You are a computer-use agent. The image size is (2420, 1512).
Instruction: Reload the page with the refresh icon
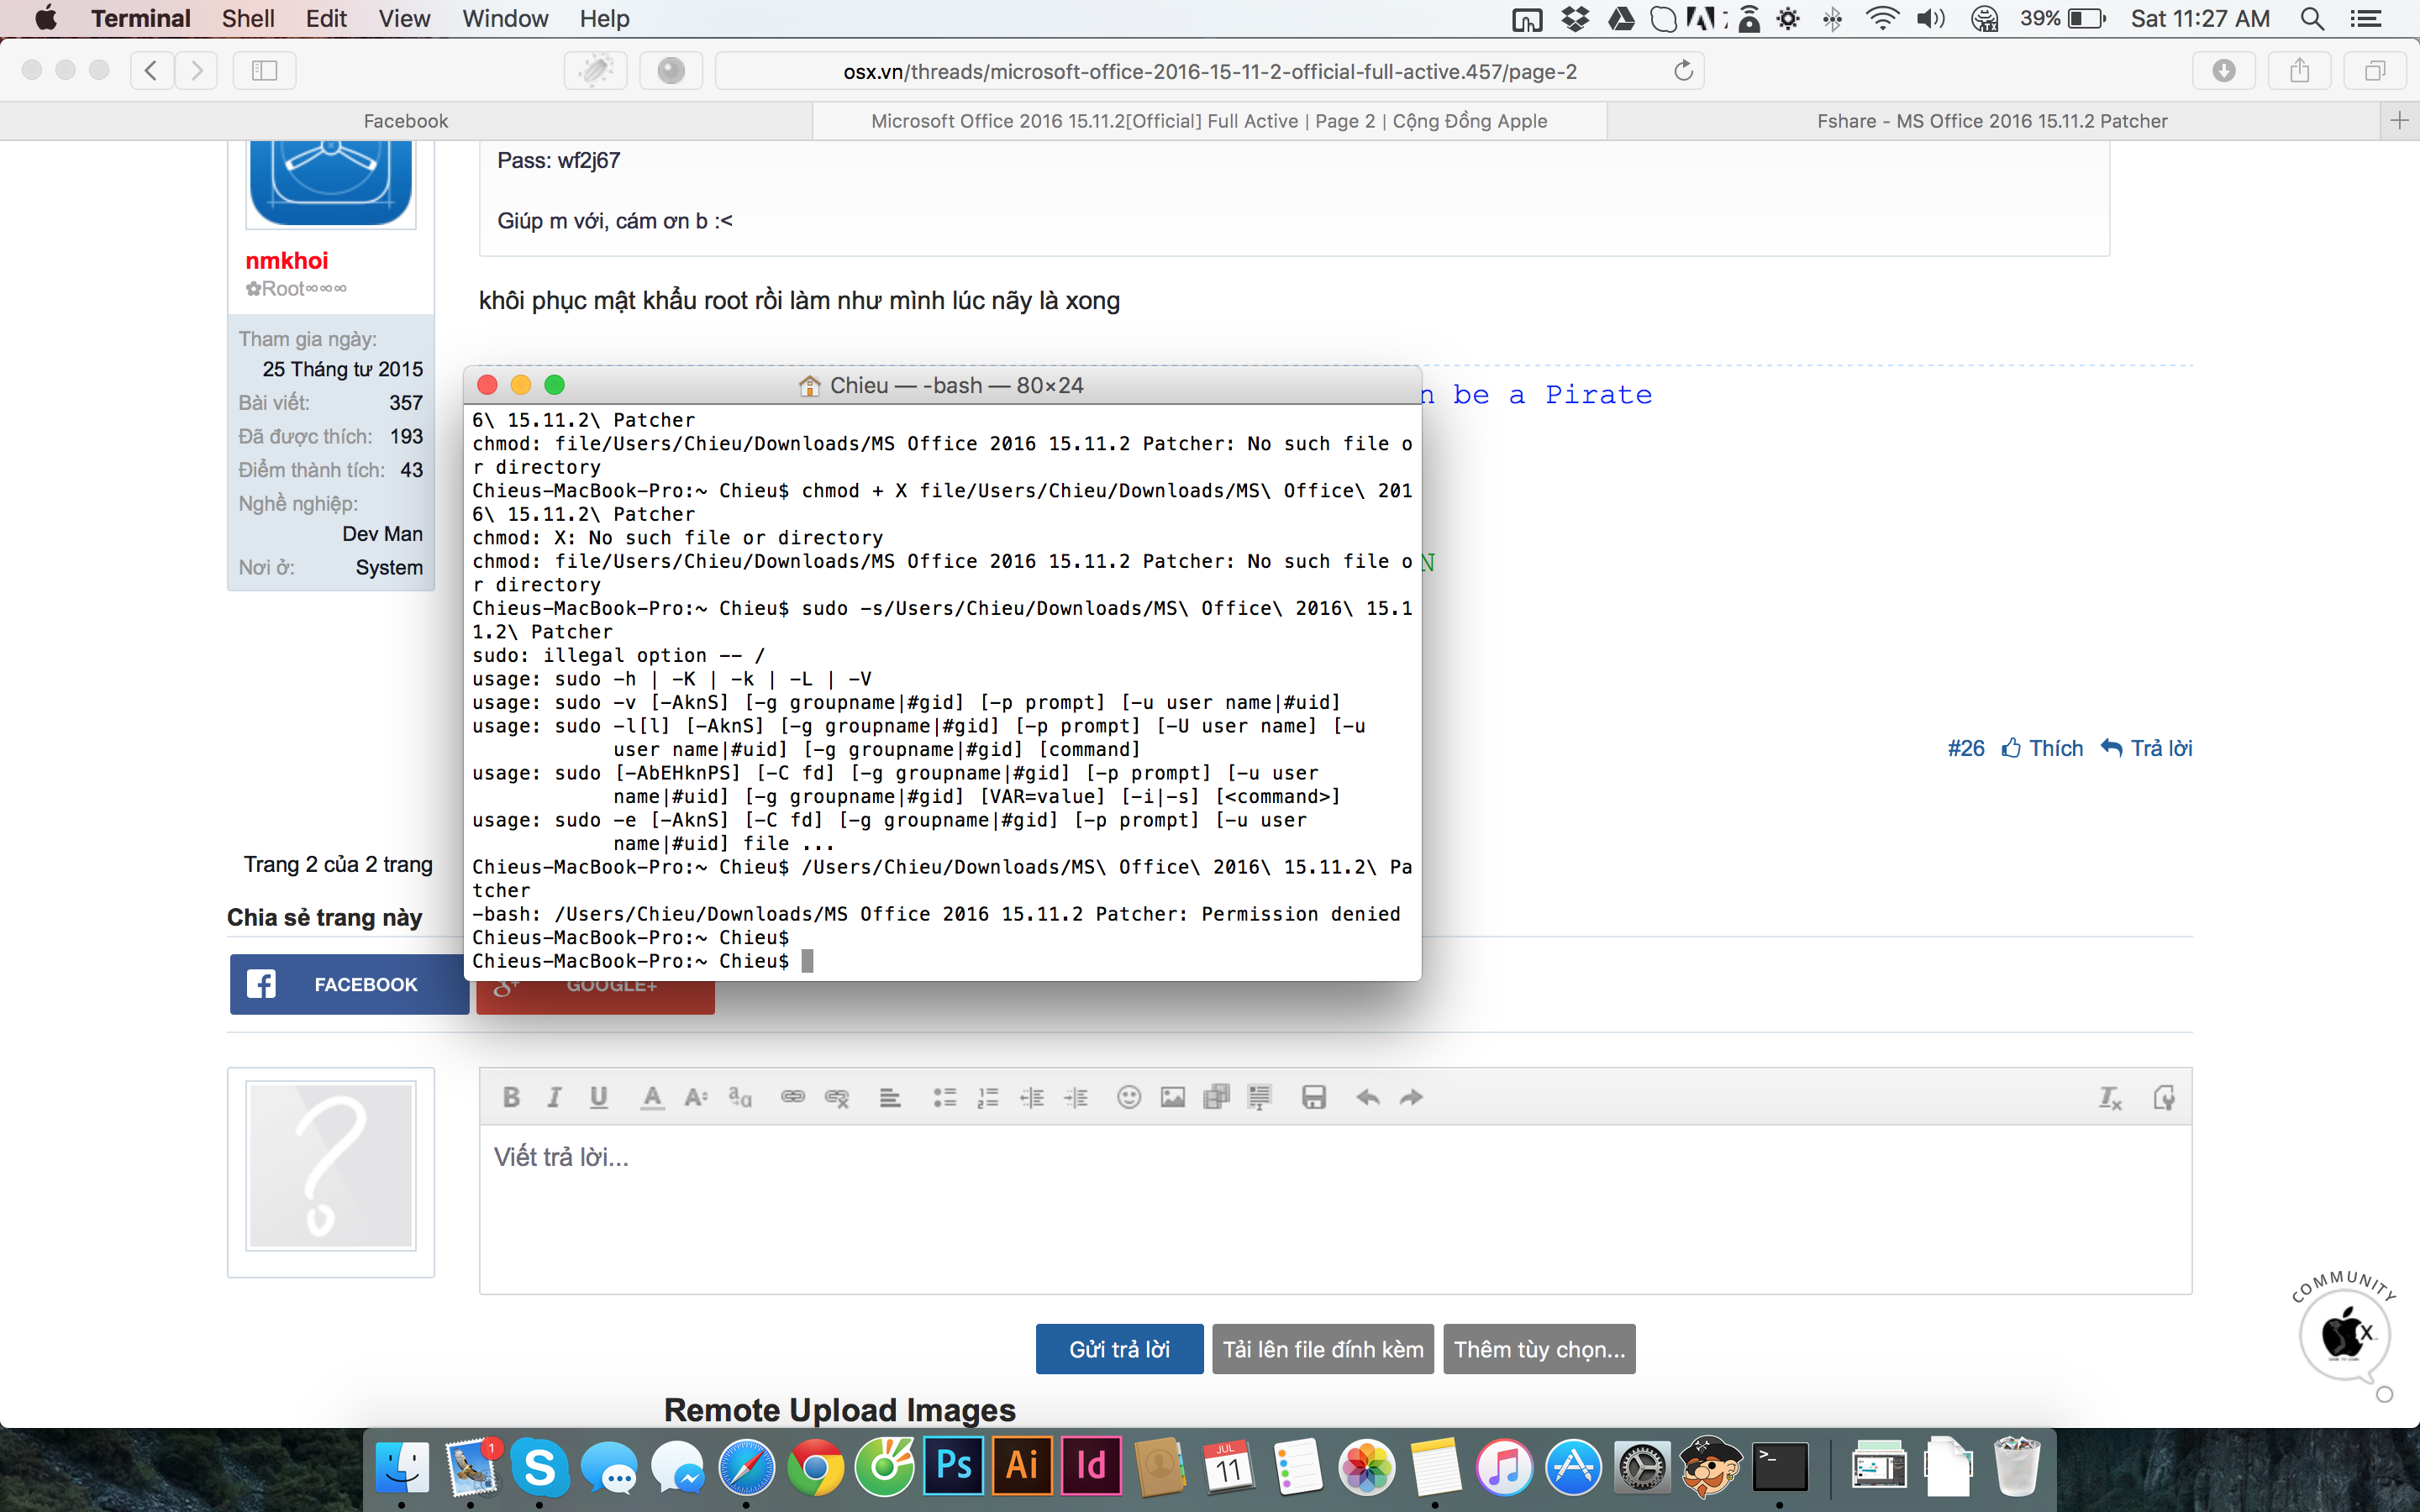click(x=1683, y=71)
